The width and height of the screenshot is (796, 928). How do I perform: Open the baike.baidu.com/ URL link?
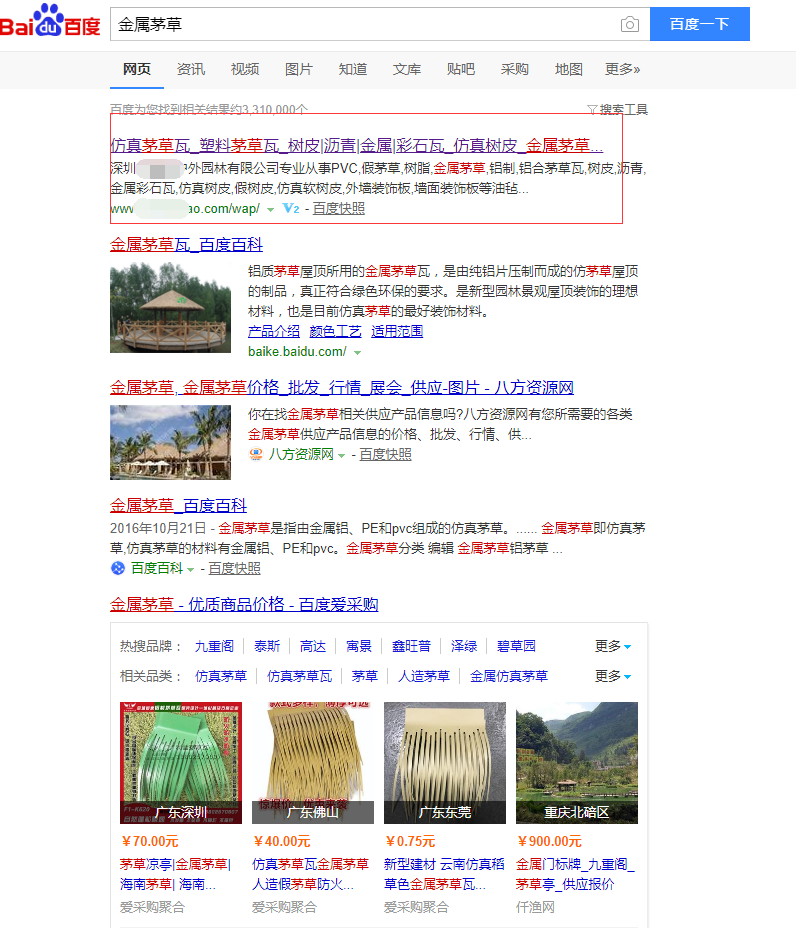point(297,352)
